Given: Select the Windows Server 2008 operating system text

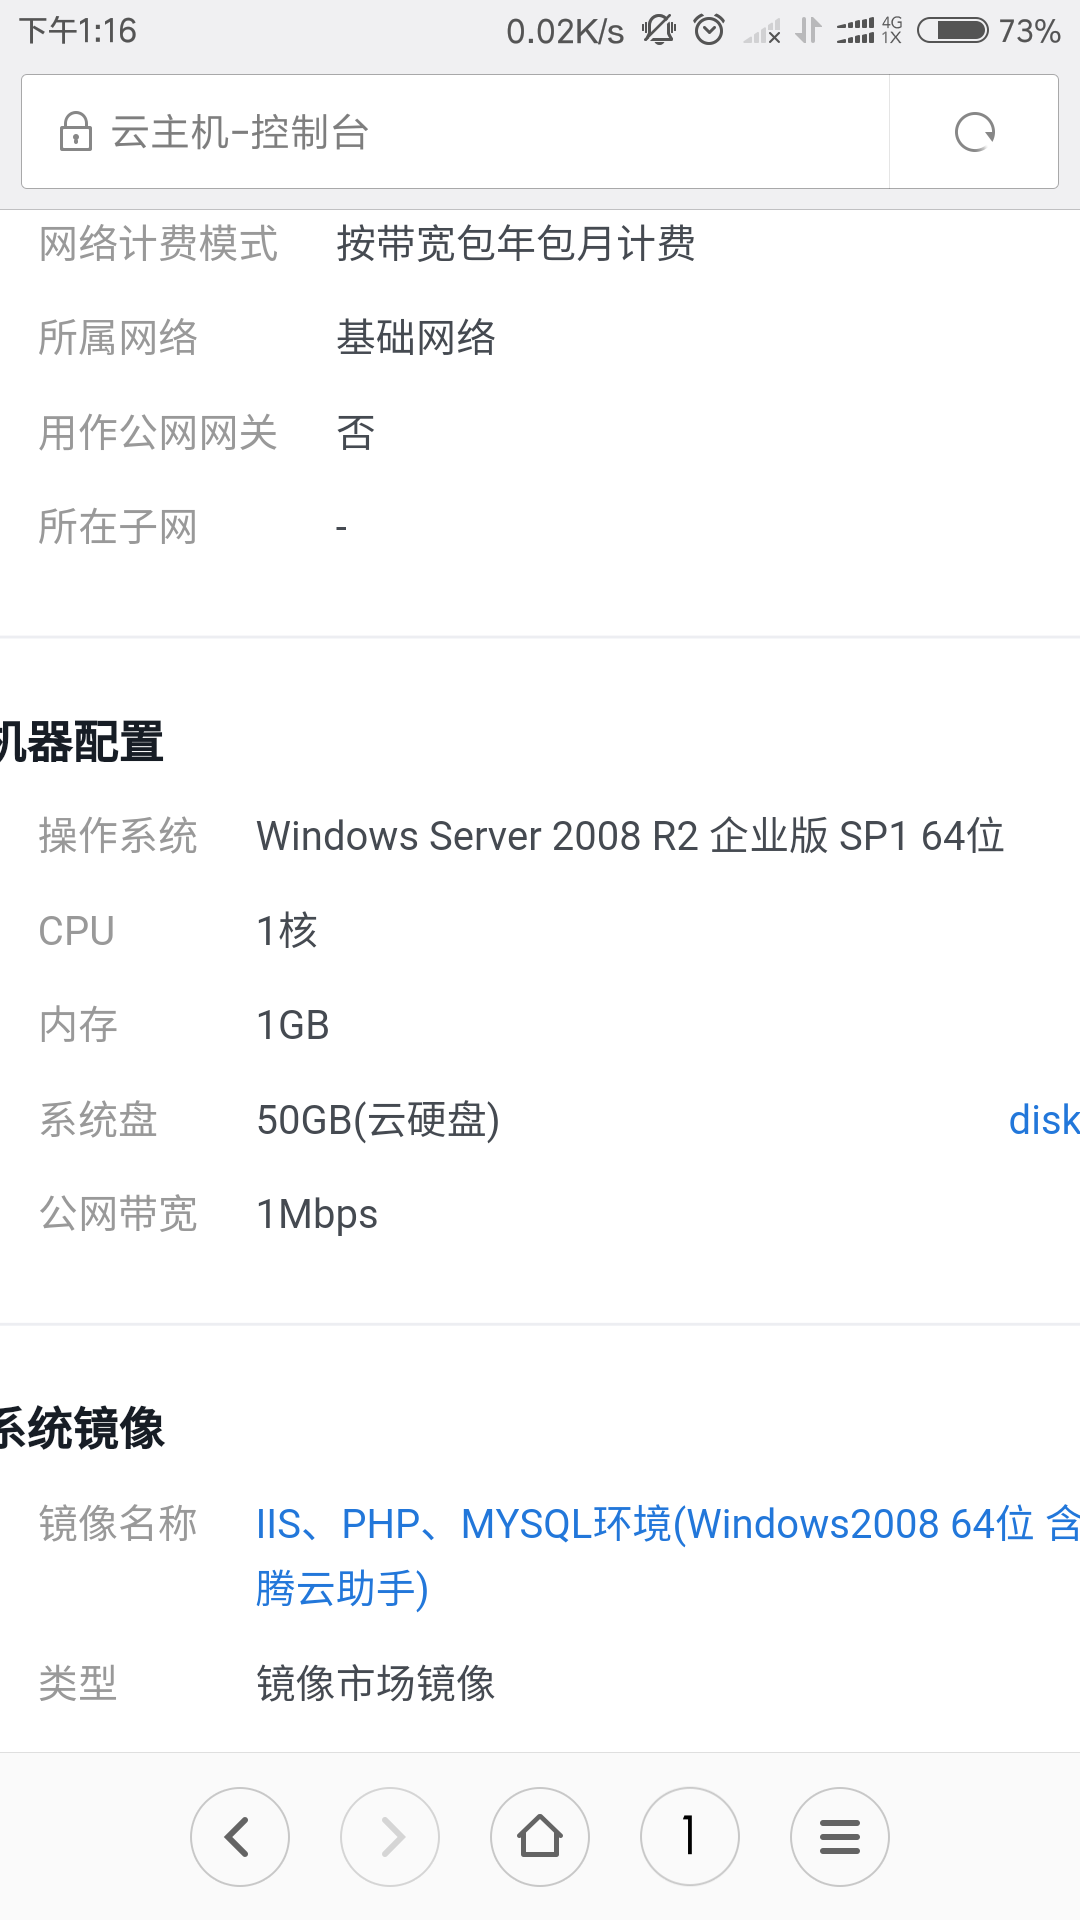Looking at the screenshot, I should (x=630, y=835).
